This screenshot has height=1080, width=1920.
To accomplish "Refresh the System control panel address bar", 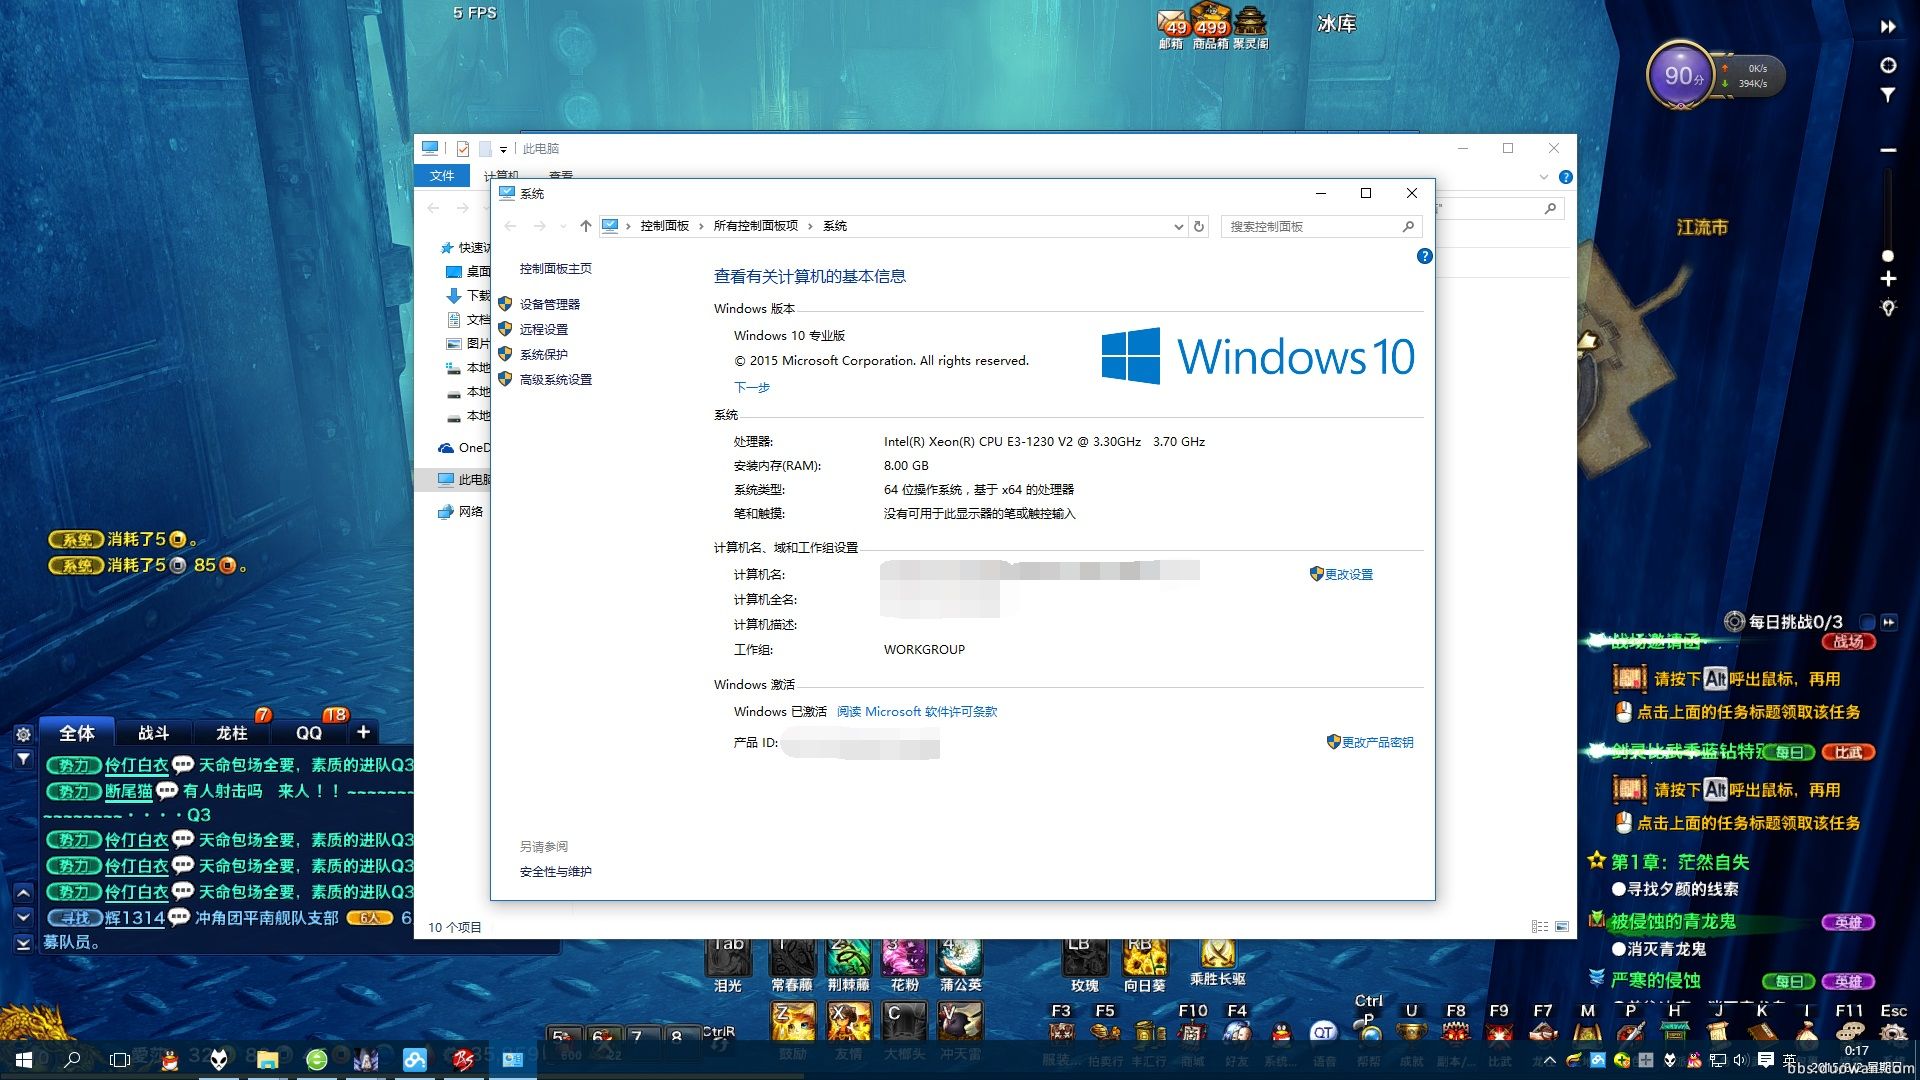I will pyautogui.click(x=1199, y=226).
